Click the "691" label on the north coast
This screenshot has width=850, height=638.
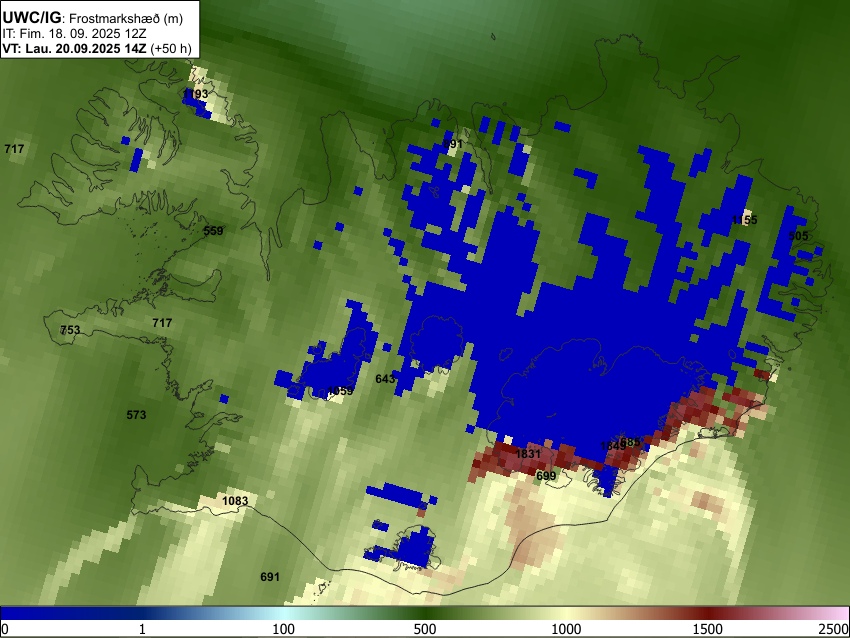(453, 144)
